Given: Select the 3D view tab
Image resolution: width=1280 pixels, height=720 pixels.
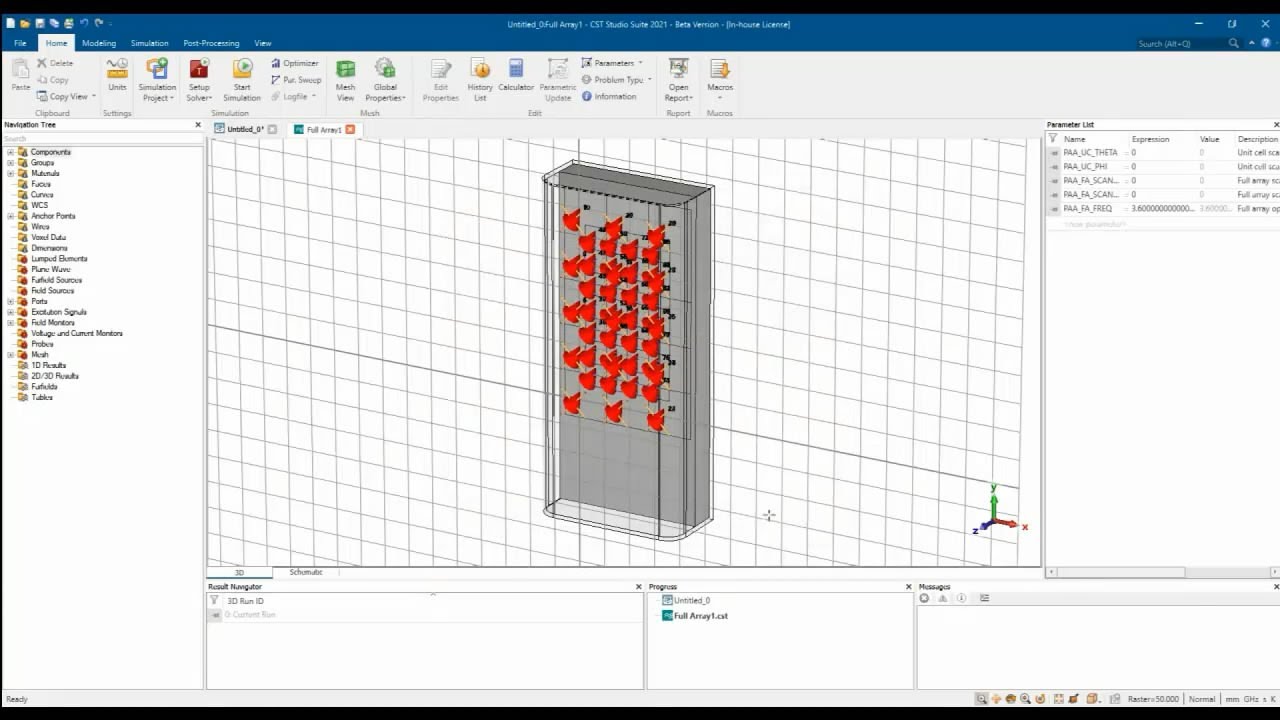Looking at the screenshot, I should coord(239,573).
